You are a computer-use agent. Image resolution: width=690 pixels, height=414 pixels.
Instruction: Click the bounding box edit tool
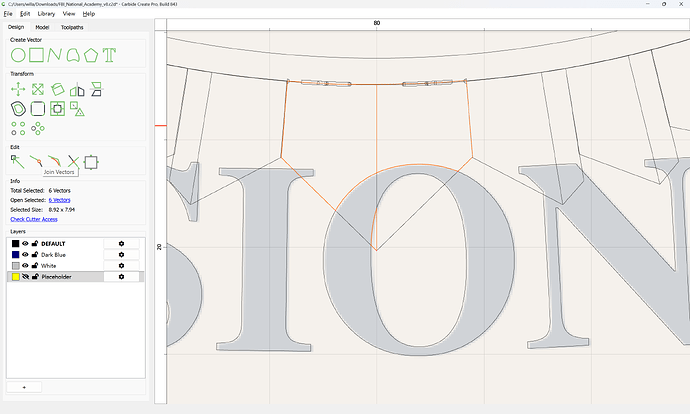pyautogui.click(x=91, y=162)
